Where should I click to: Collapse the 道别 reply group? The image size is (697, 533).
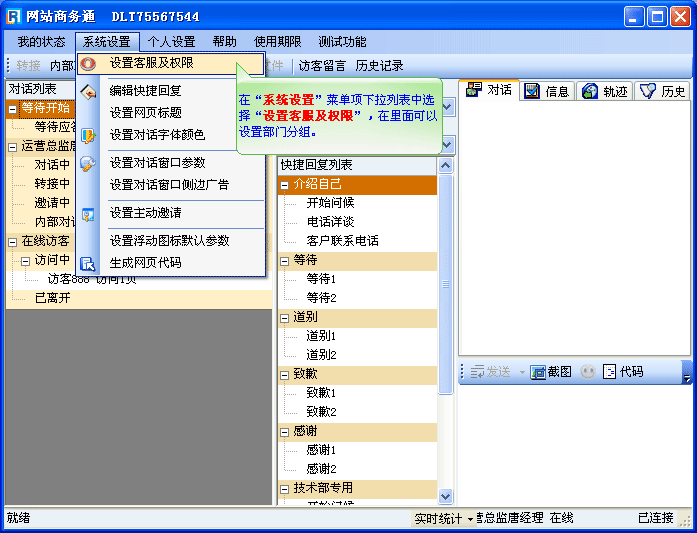[286, 318]
